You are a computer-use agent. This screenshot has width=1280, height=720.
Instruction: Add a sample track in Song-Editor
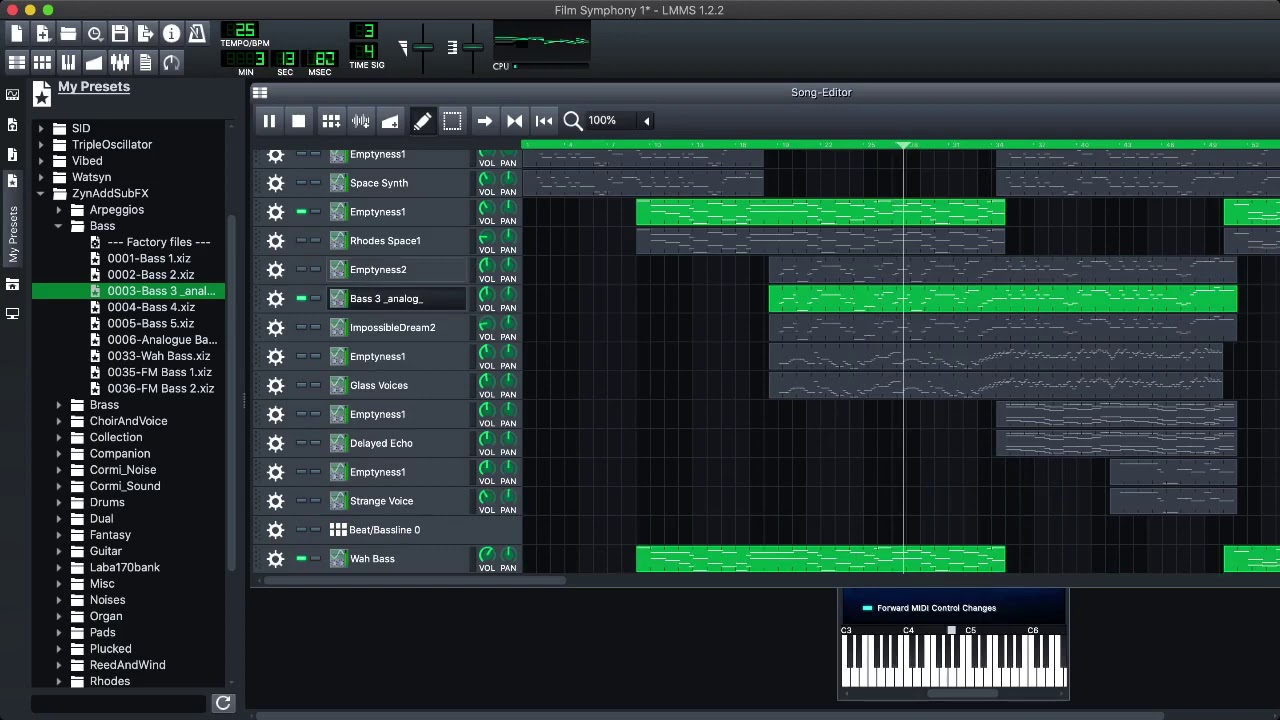tap(361, 121)
